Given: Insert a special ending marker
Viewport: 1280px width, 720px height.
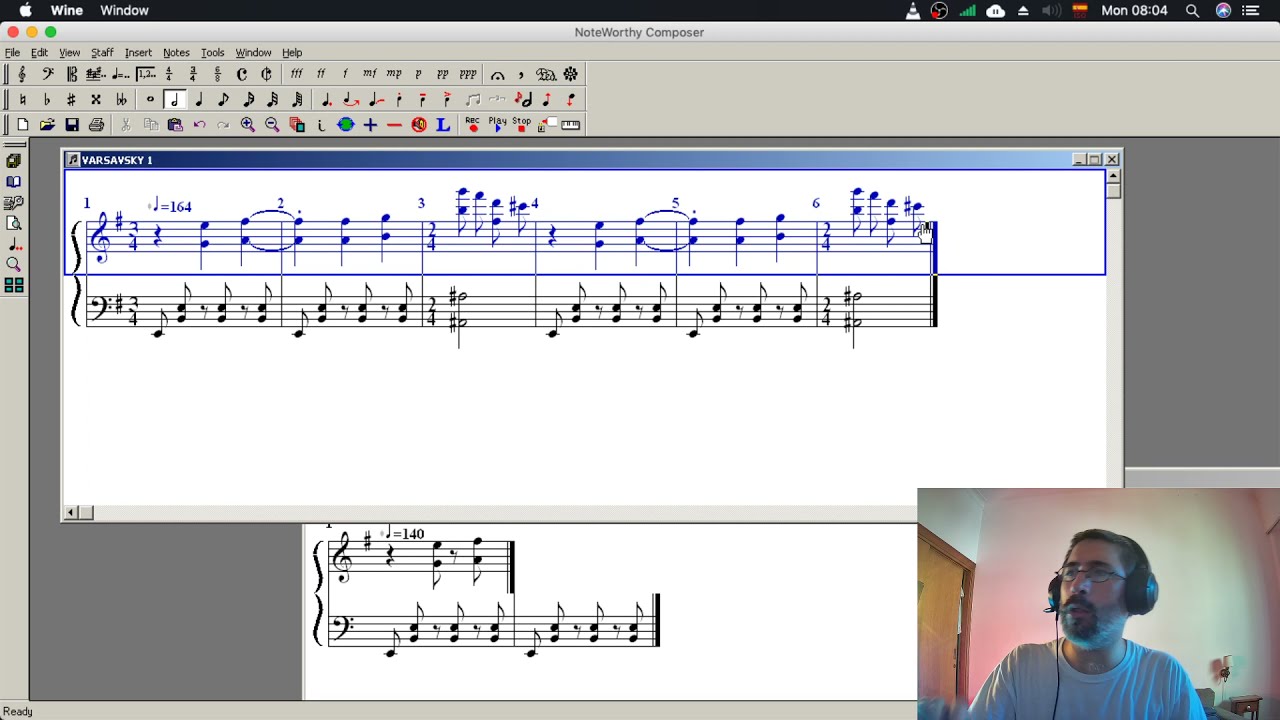Looking at the screenshot, I should click(x=145, y=74).
